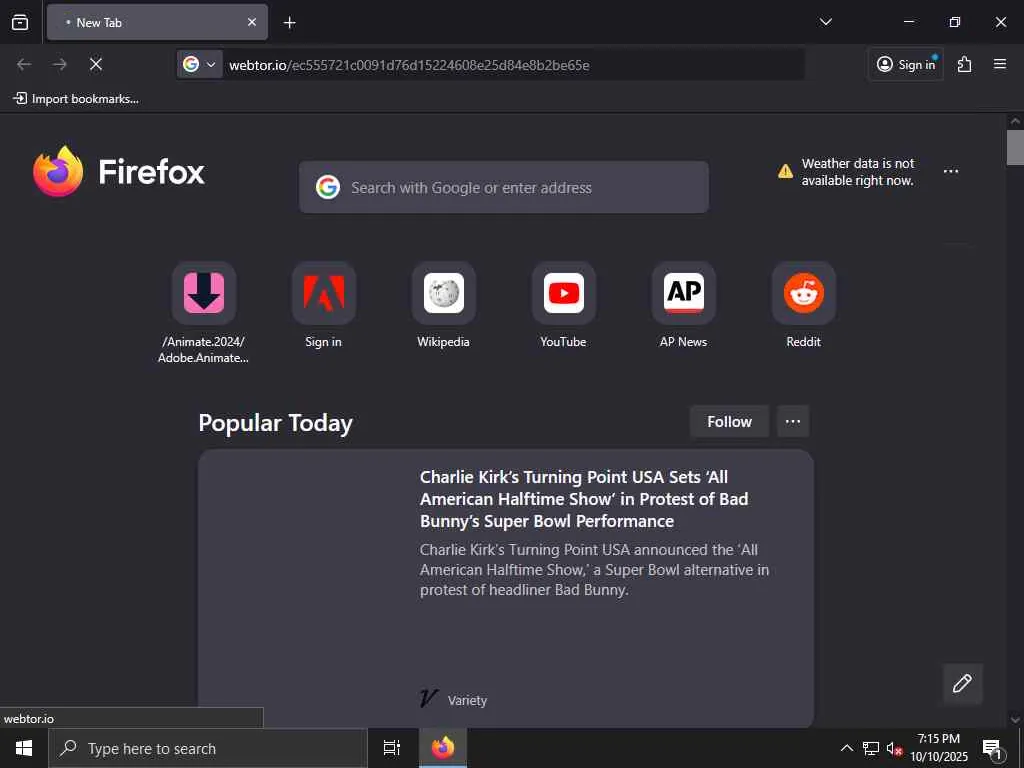1024x768 pixels.
Task: Click the Firefox logo on new tab page
Action: pos(119,172)
